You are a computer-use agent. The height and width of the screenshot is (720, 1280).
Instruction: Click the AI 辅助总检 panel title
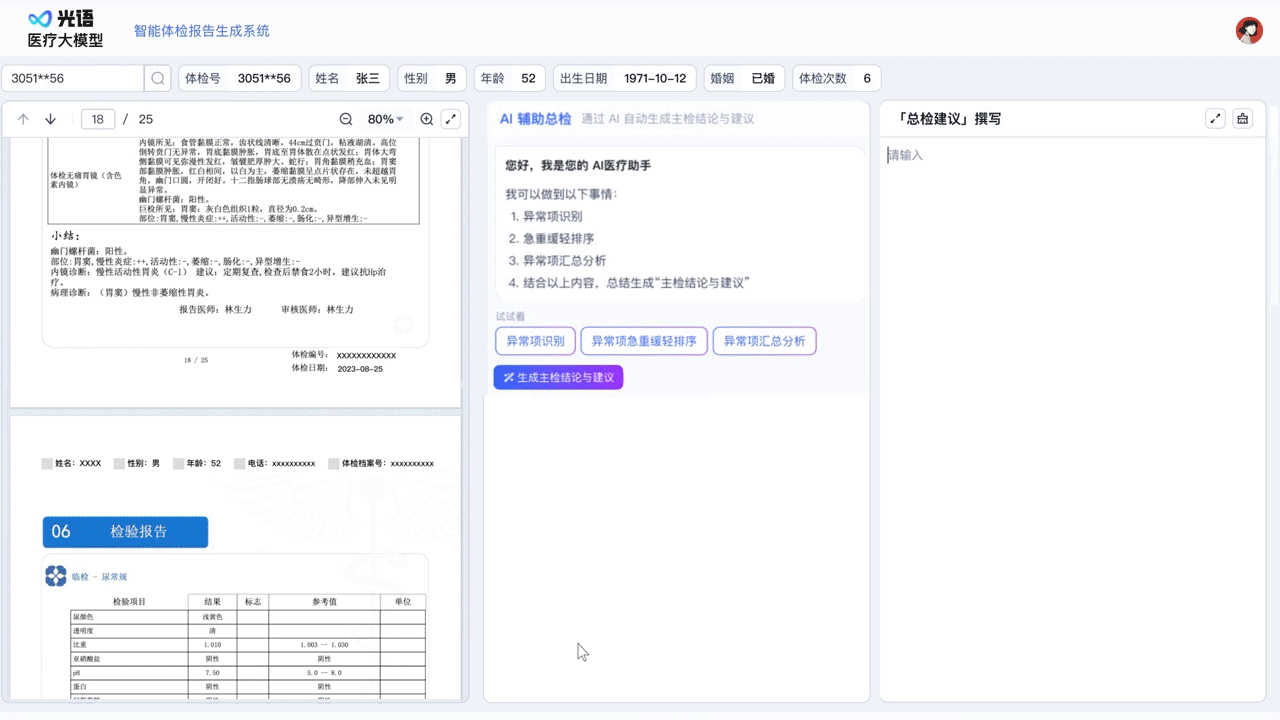coord(535,119)
